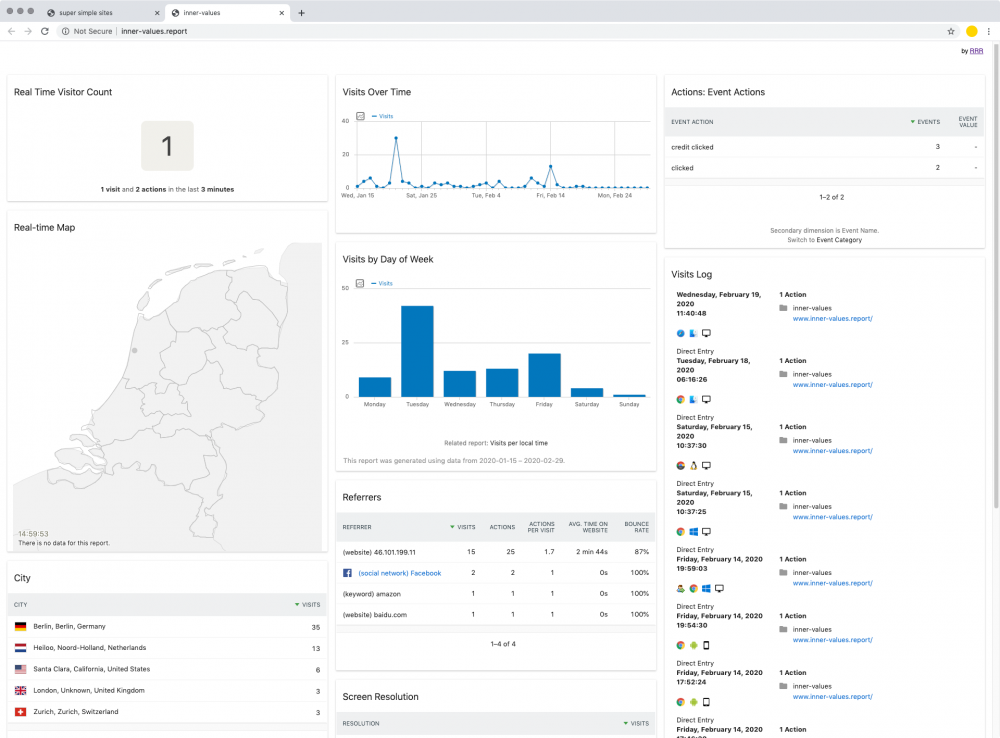Screen dimensions: 1000x738
Task: Click the EVENT VALUE column header
Action: (967, 122)
